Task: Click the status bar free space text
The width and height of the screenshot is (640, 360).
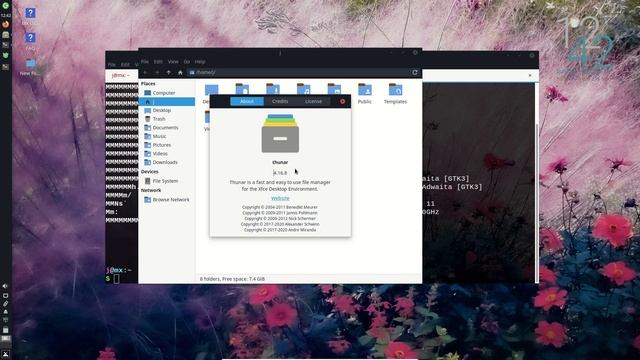Action: pyautogui.click(x=232, y=279)
